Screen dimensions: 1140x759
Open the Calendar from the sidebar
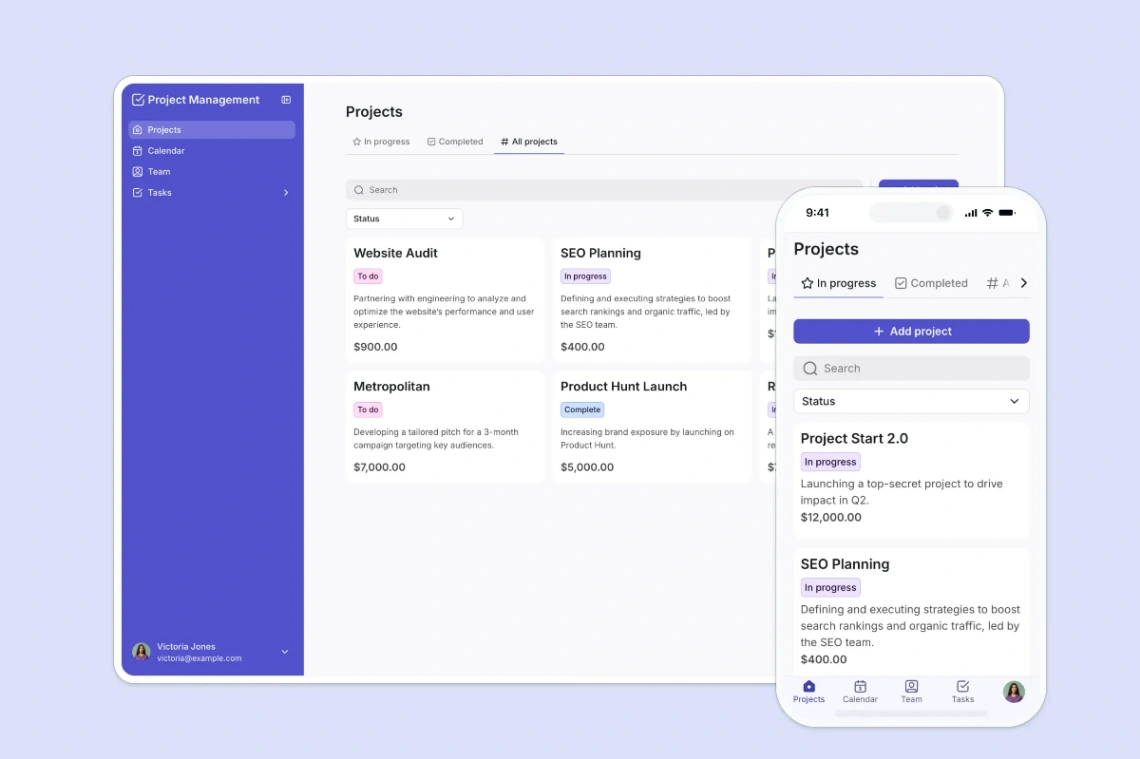[x=137, y=150]
